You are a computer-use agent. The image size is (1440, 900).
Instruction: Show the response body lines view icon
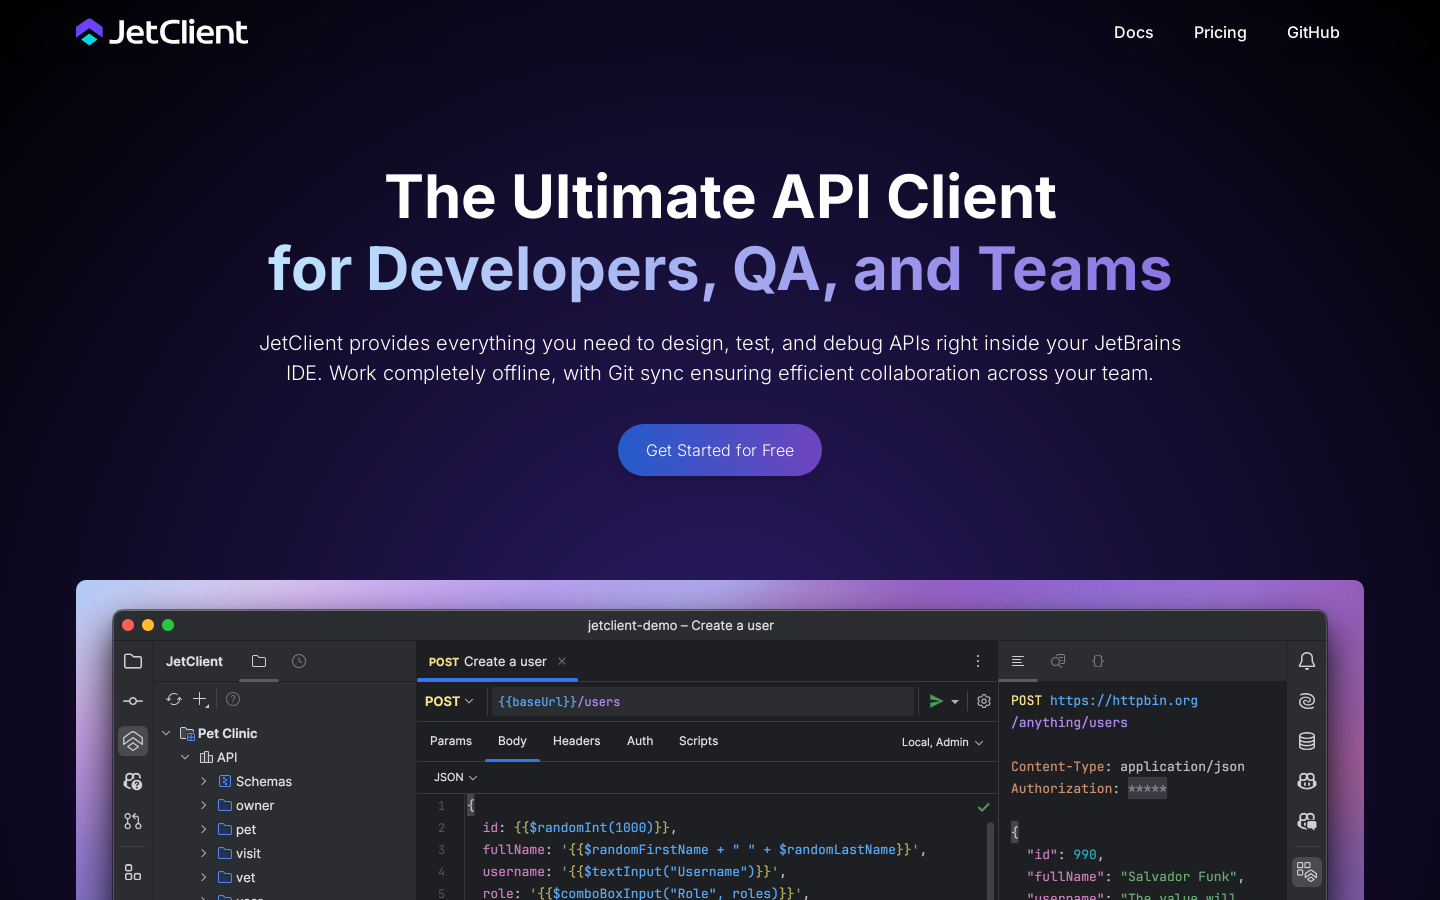click(x=1018, y=661)
